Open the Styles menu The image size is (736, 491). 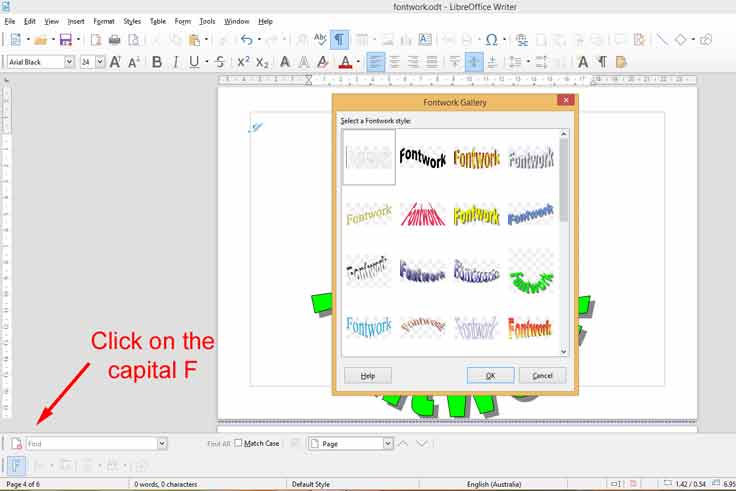132,21
